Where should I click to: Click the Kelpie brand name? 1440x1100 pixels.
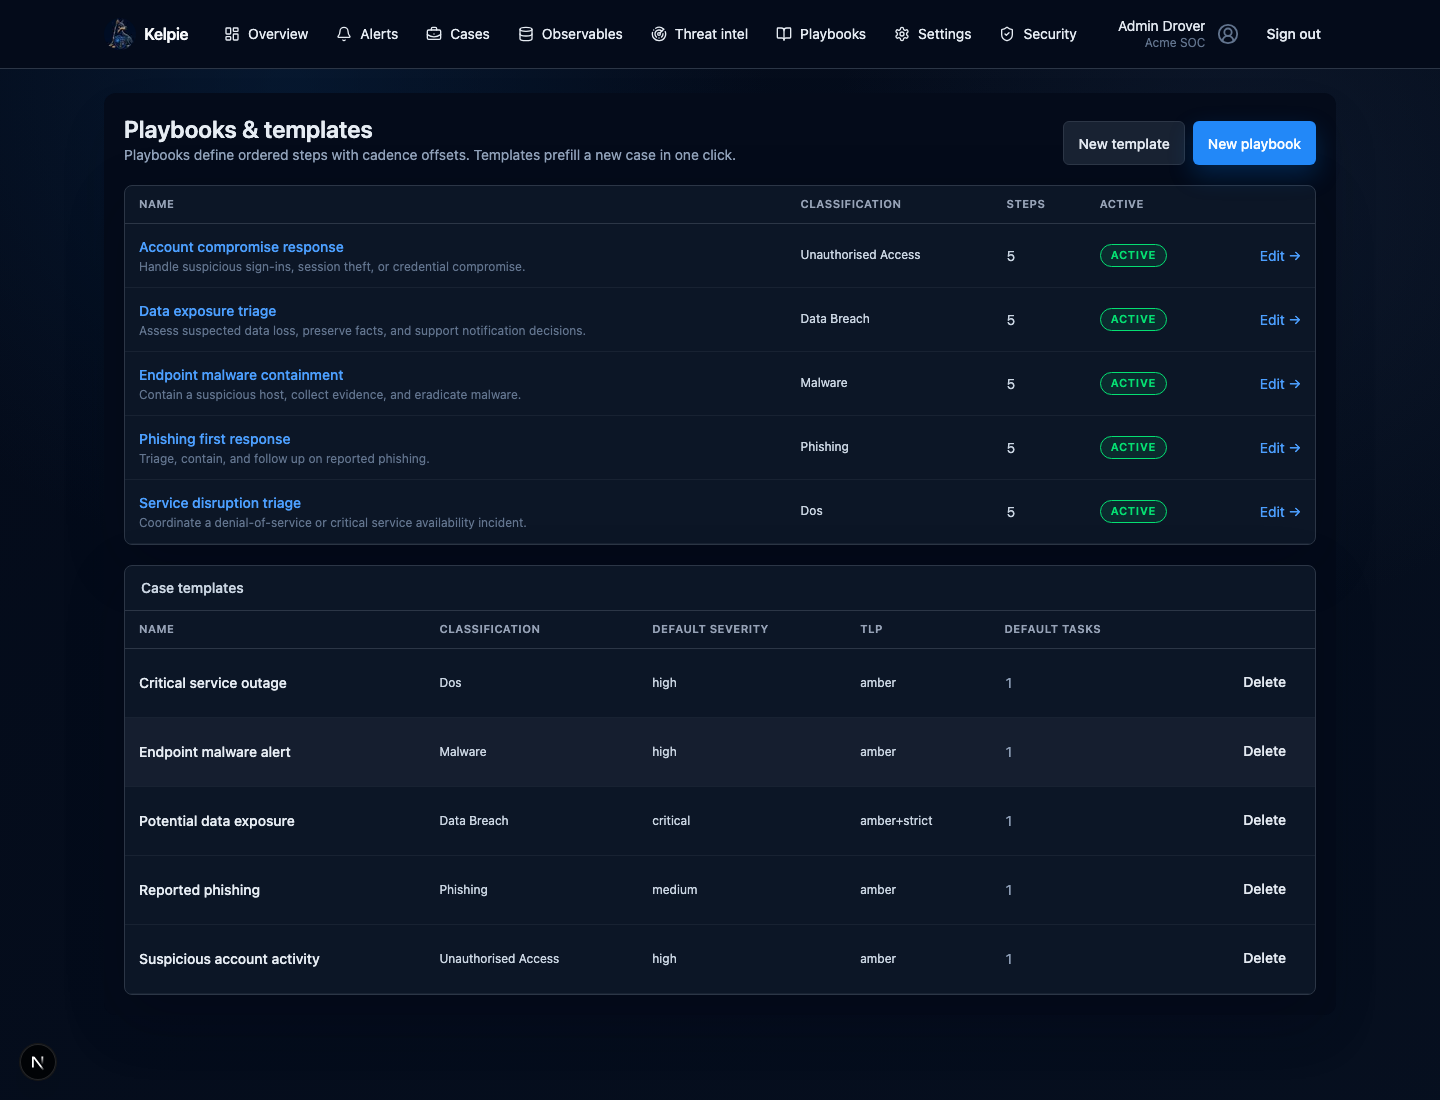166,34
